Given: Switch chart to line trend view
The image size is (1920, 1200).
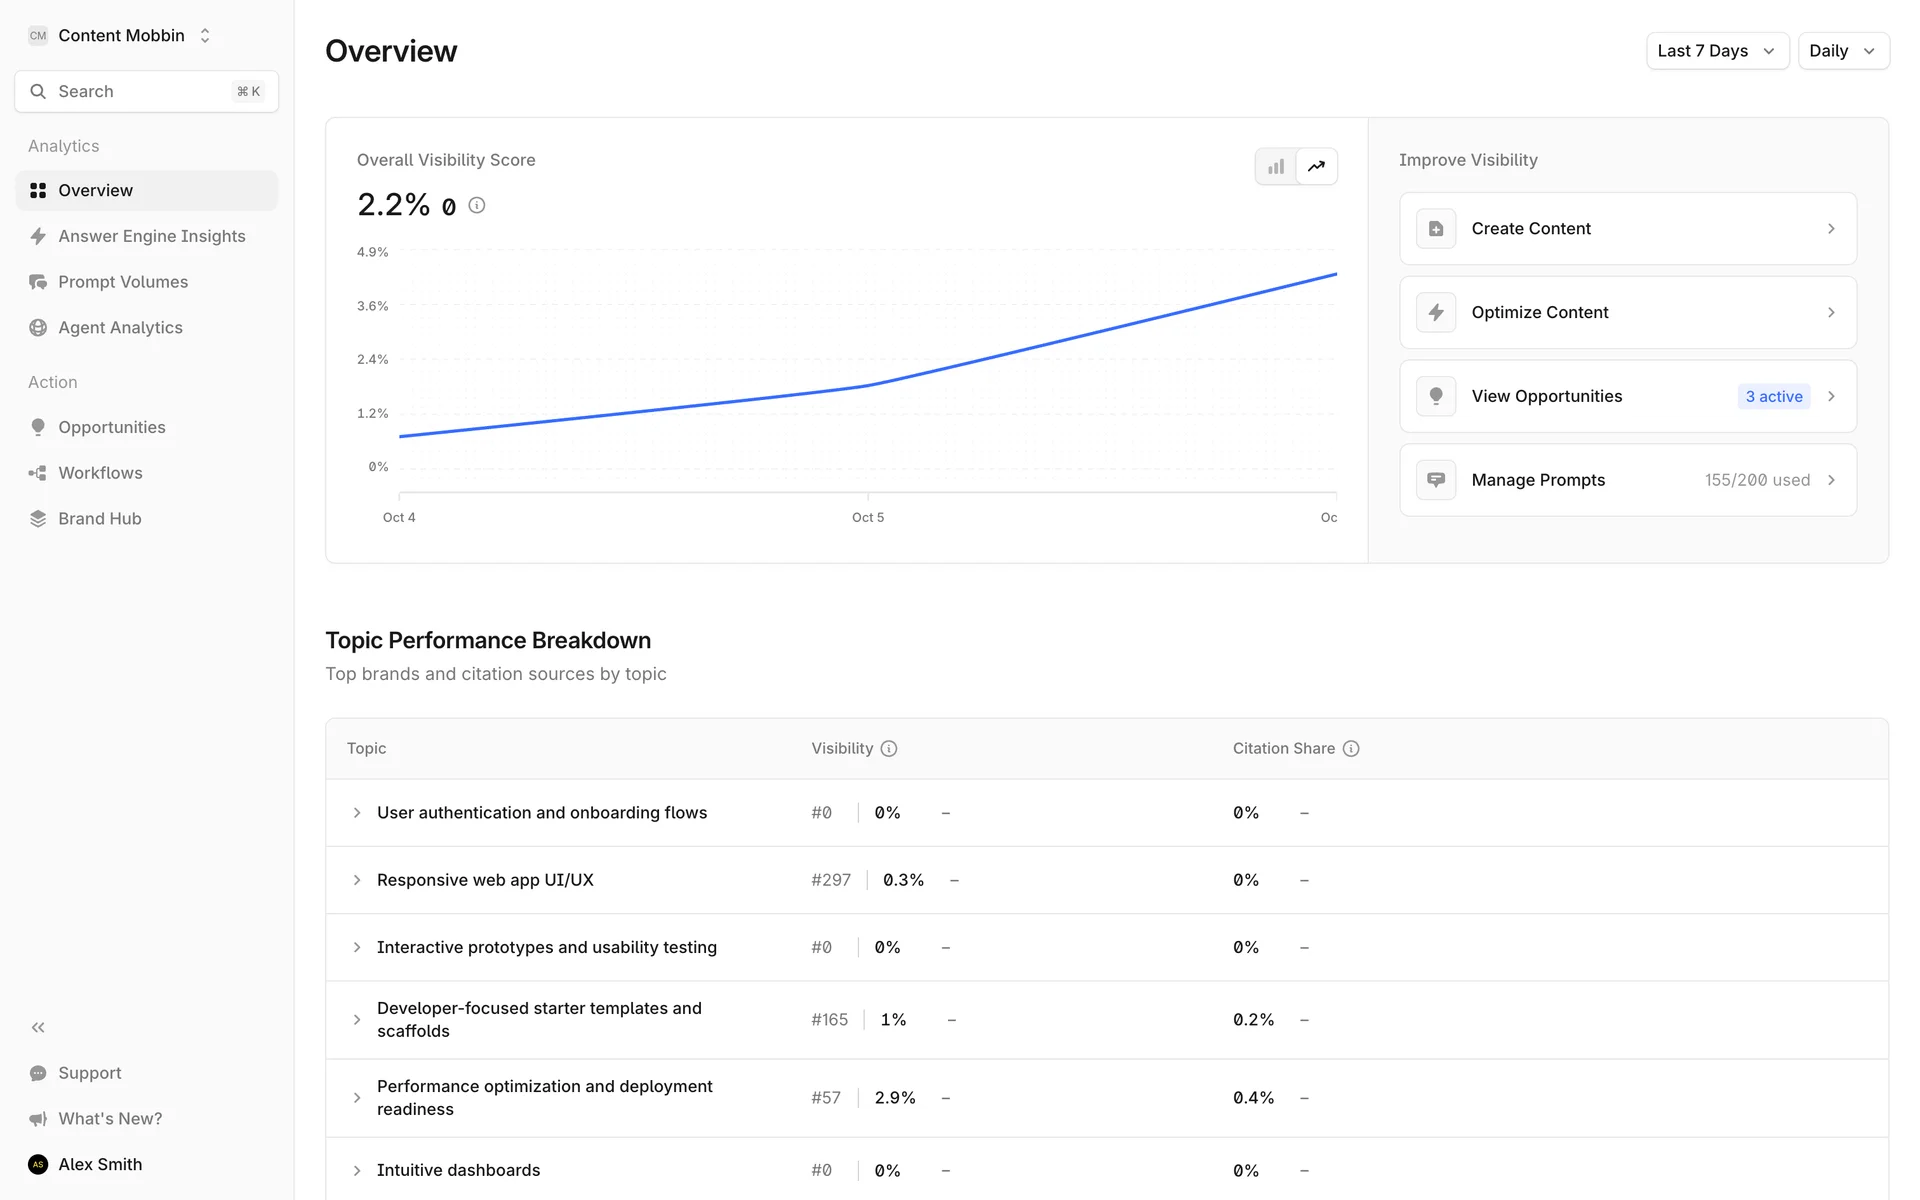Looking at the screenshot, I should point(1316,167).
